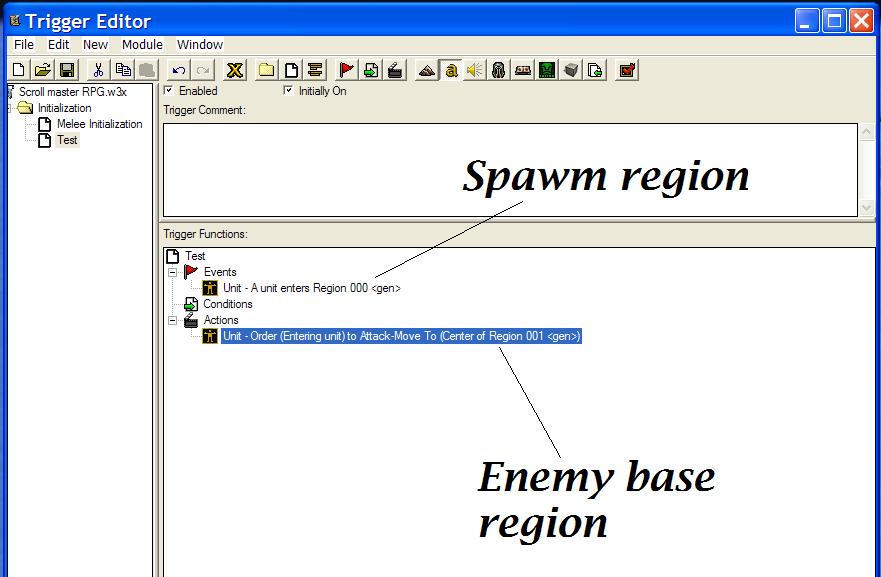
Task: Add new action with clapperboard icon
Action: click(x=395, y=70)
